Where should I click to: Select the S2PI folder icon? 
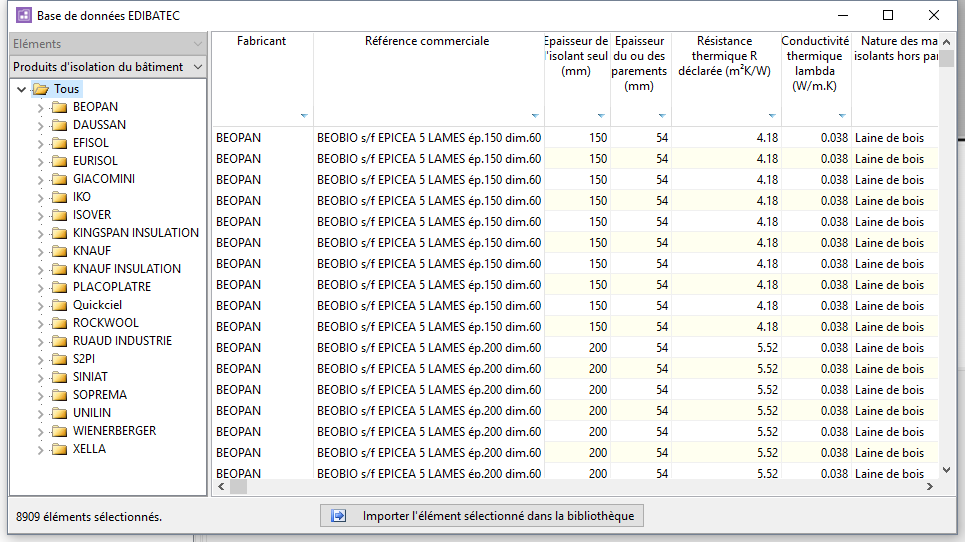60,359
